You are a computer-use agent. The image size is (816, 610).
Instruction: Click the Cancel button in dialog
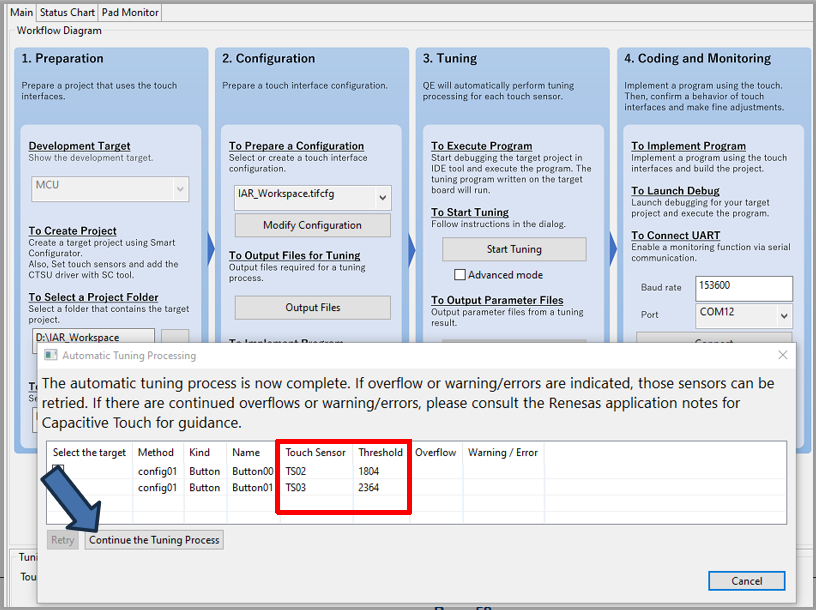(746, 581)
